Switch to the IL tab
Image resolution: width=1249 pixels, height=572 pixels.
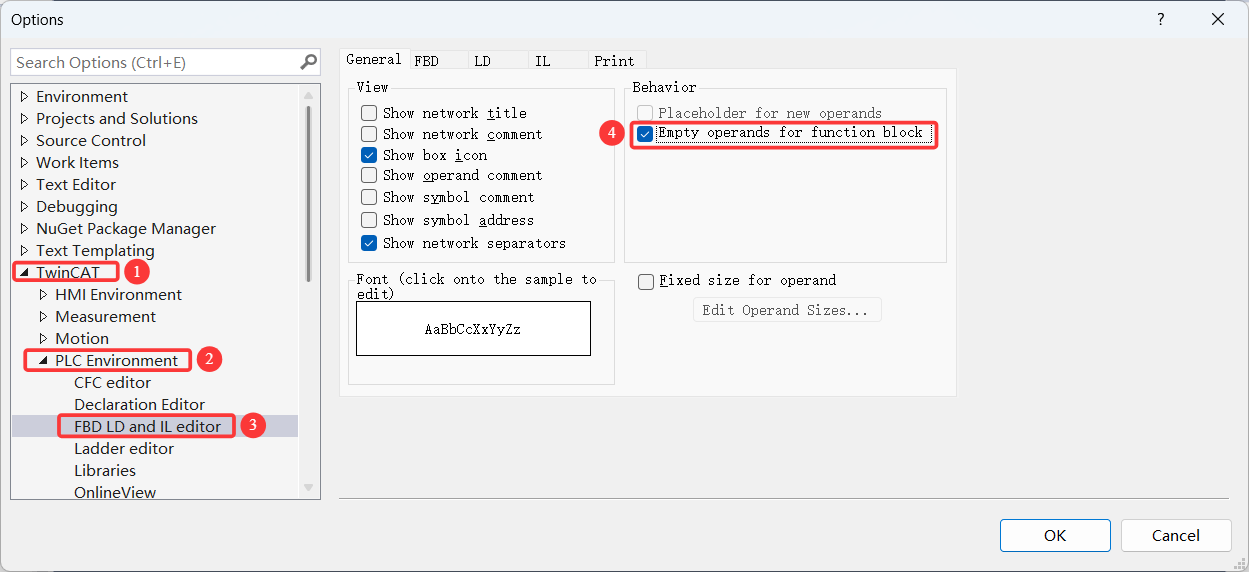(x=542, y=61)
